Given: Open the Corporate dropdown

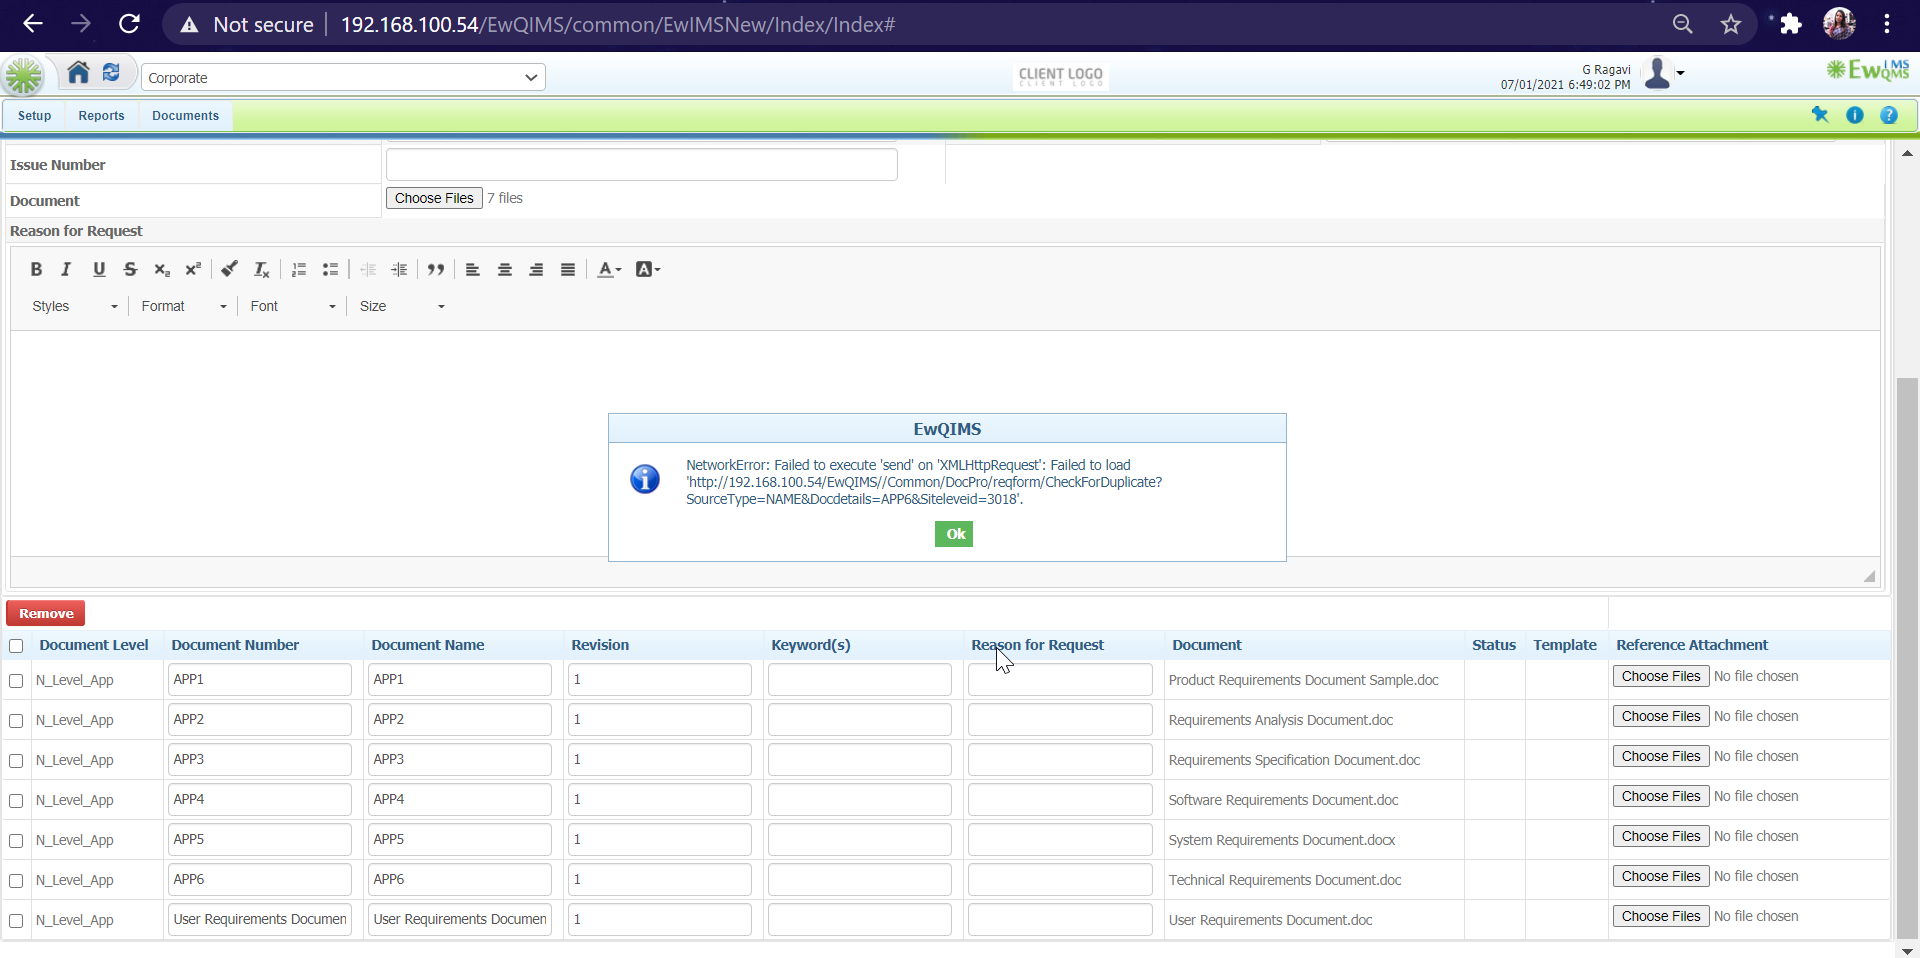Looking at the screenshot, I should coord(343,77).
